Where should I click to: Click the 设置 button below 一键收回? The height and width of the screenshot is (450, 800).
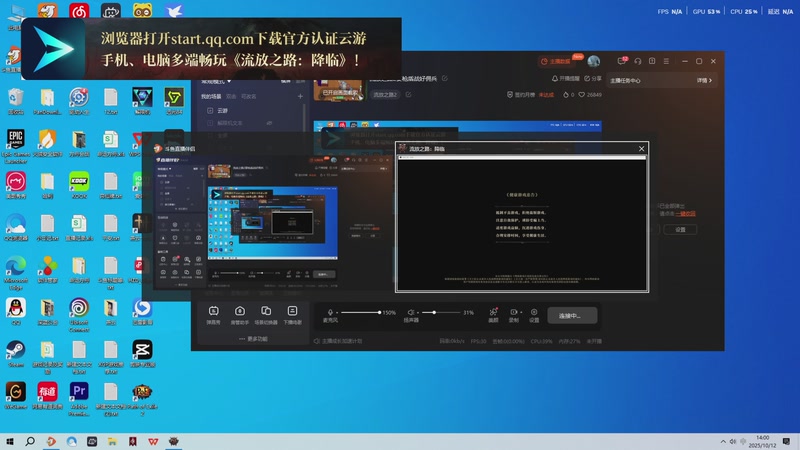tap(680, 230)
